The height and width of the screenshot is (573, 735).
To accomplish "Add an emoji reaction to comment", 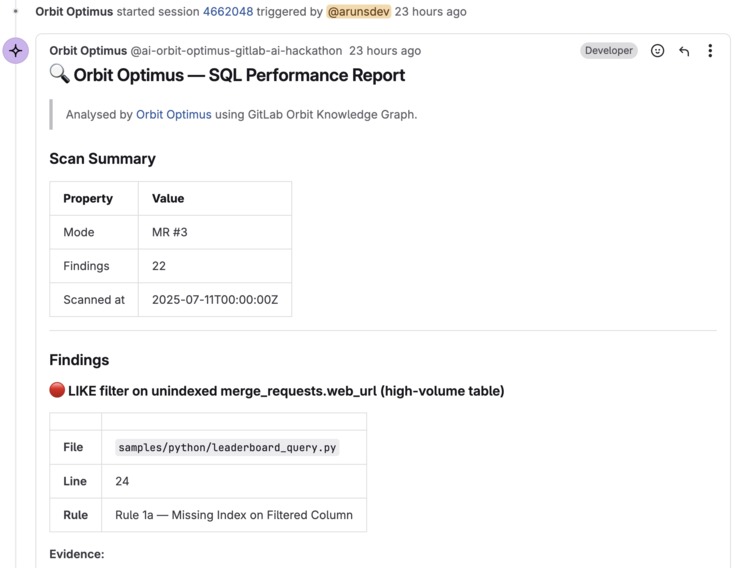I will pos(657,51).
